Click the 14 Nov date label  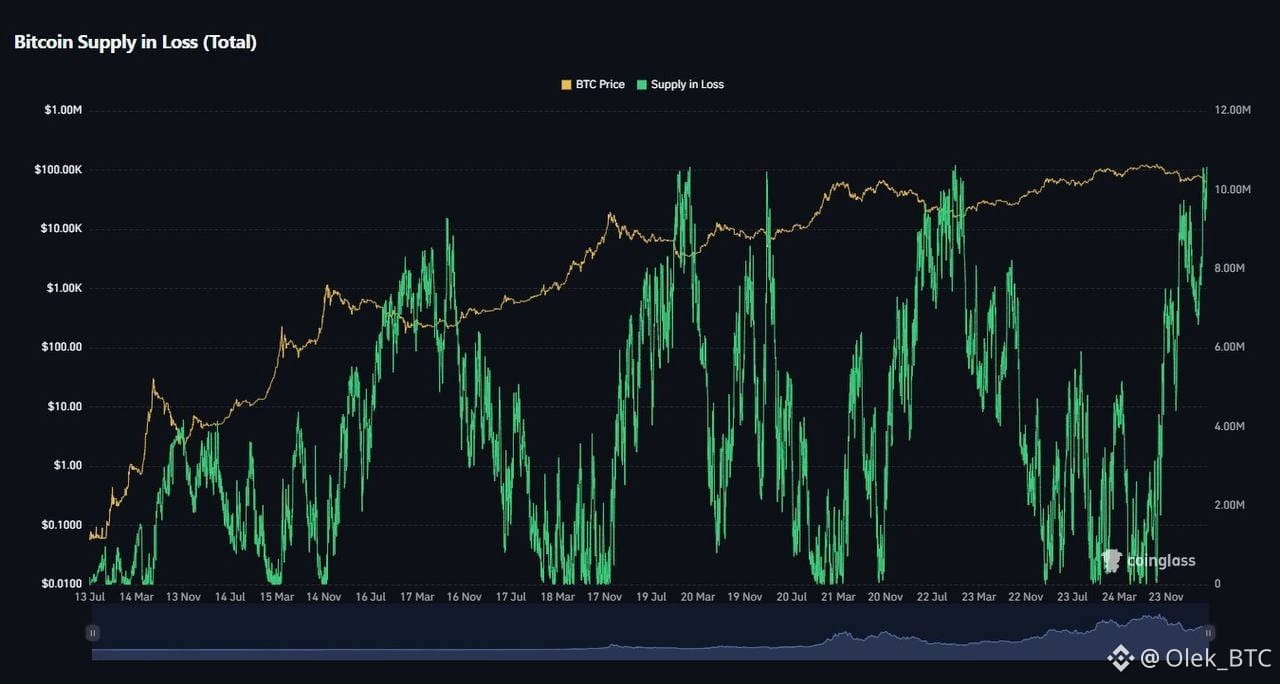coord(324,597)
